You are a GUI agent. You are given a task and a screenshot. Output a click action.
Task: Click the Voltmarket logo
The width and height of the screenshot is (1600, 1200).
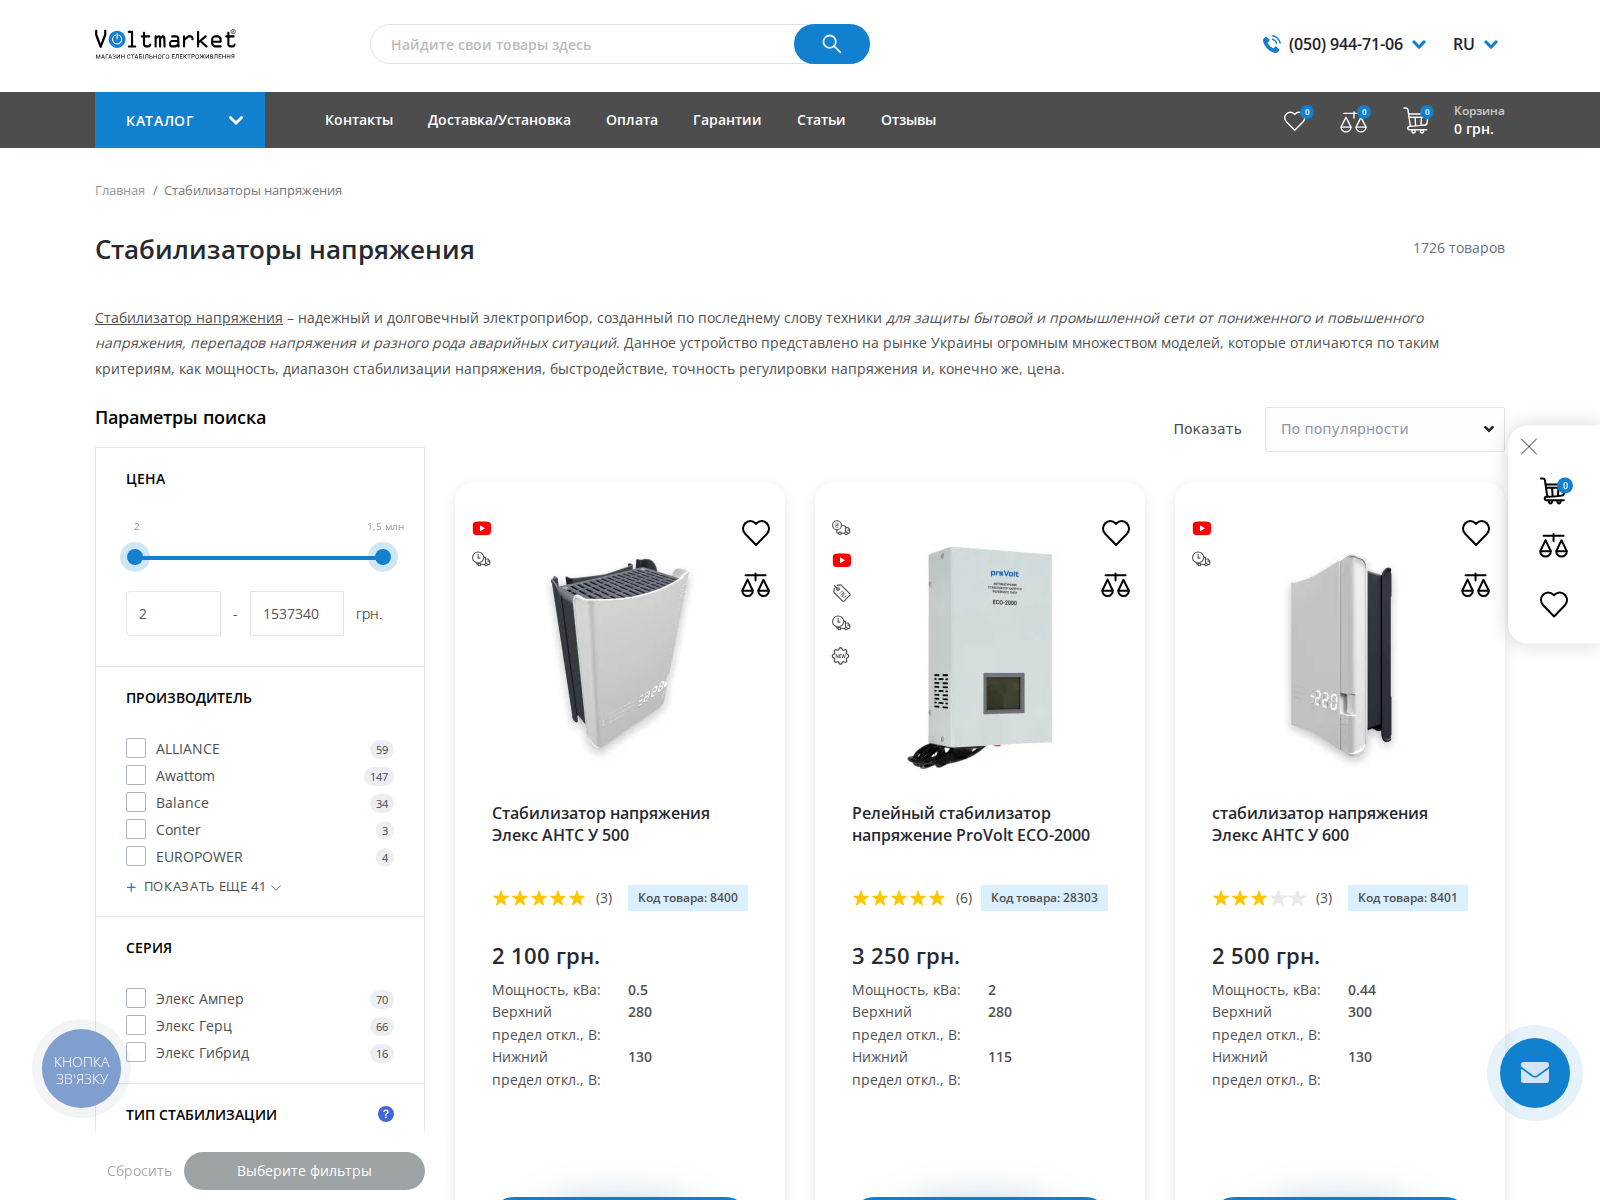[x=165, y=44]
